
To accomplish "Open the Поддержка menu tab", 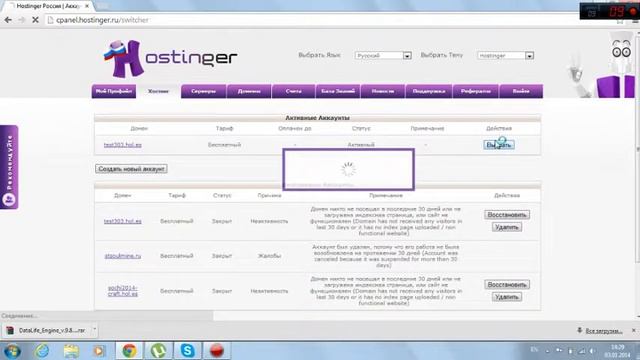I will pos(429,91).
